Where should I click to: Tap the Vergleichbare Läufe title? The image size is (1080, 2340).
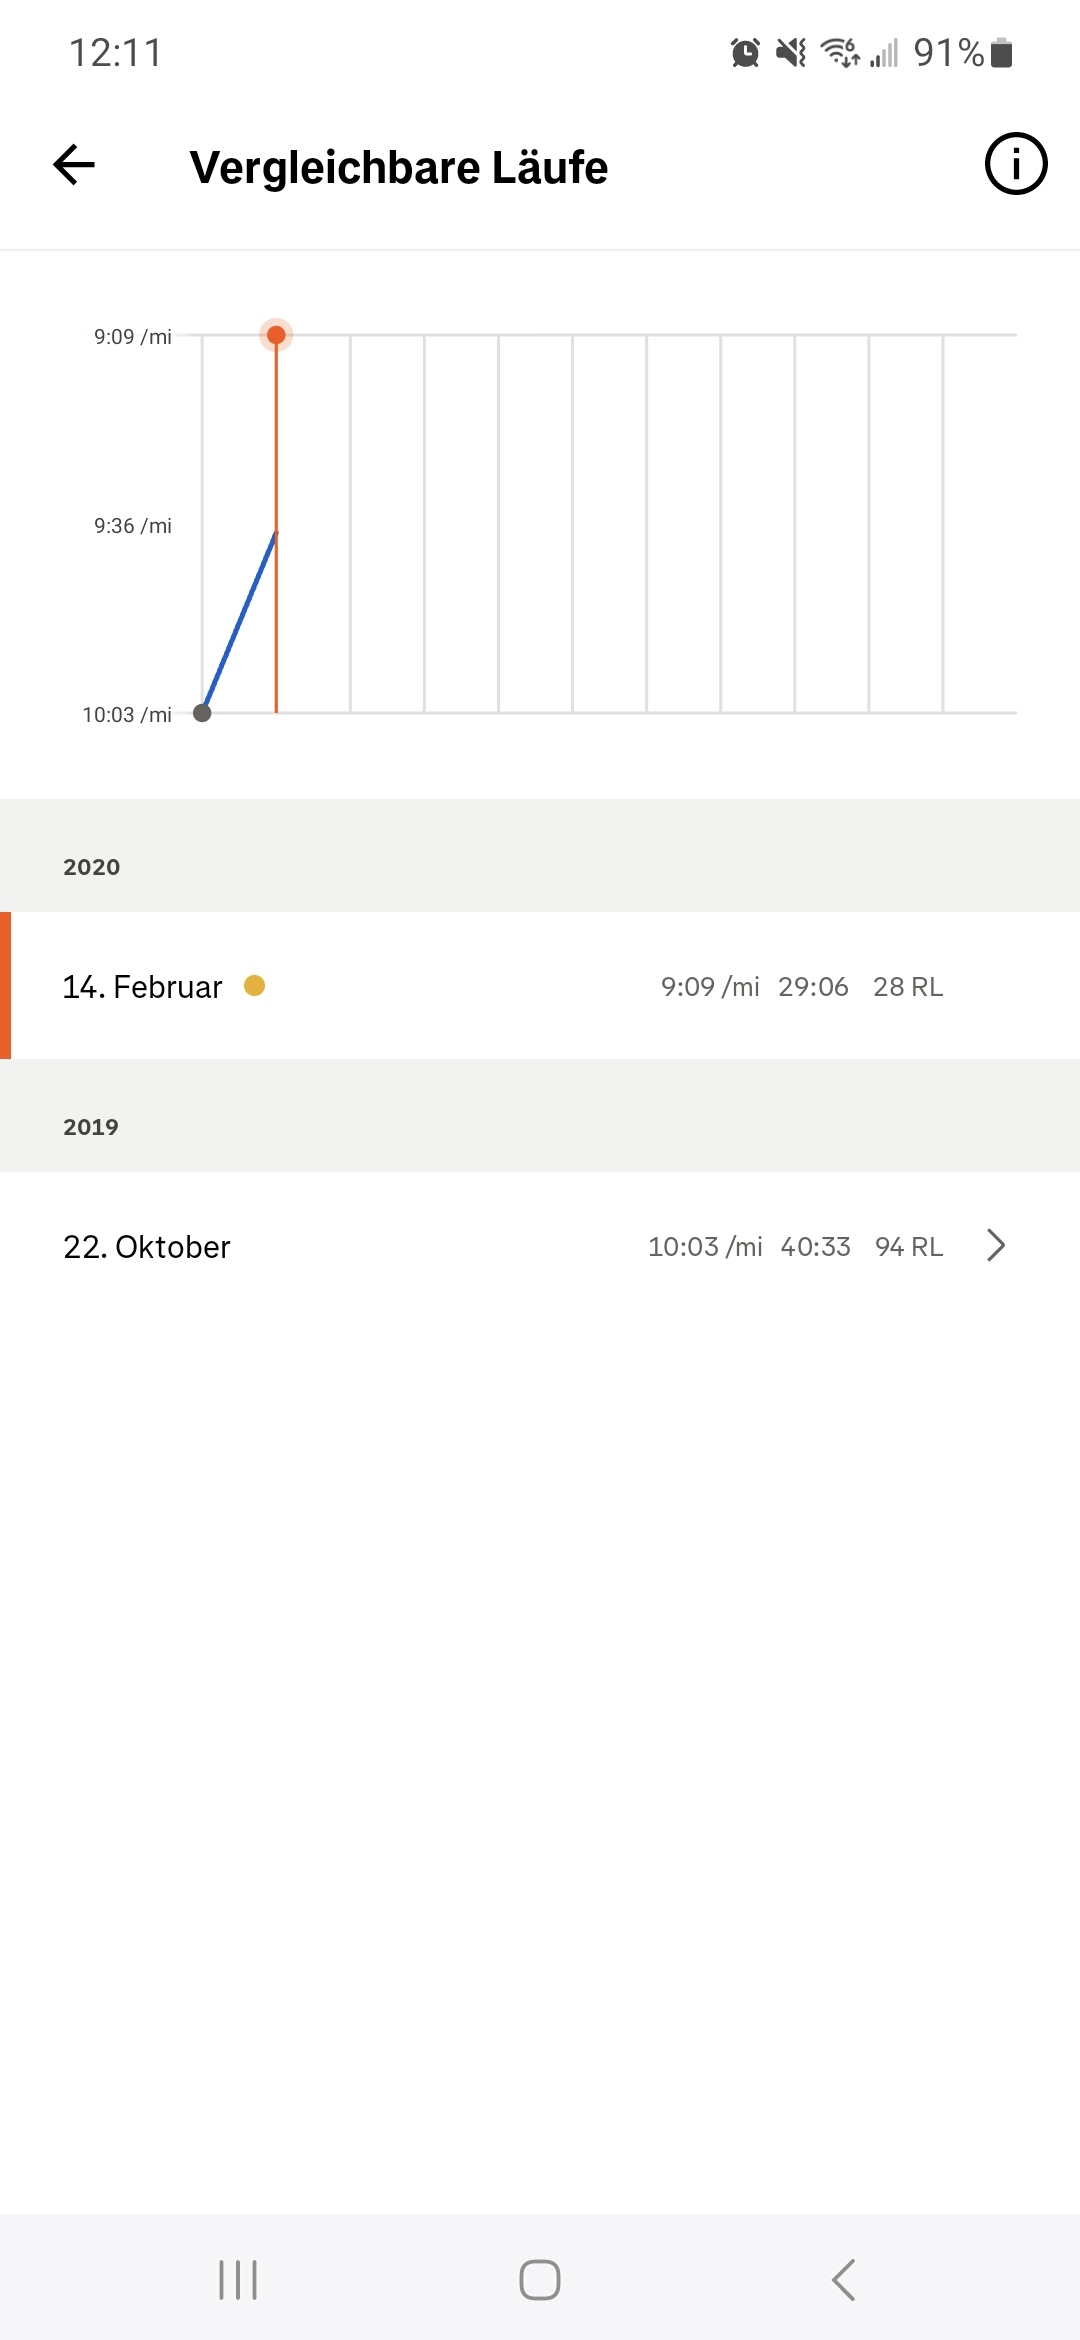[399, 167]
